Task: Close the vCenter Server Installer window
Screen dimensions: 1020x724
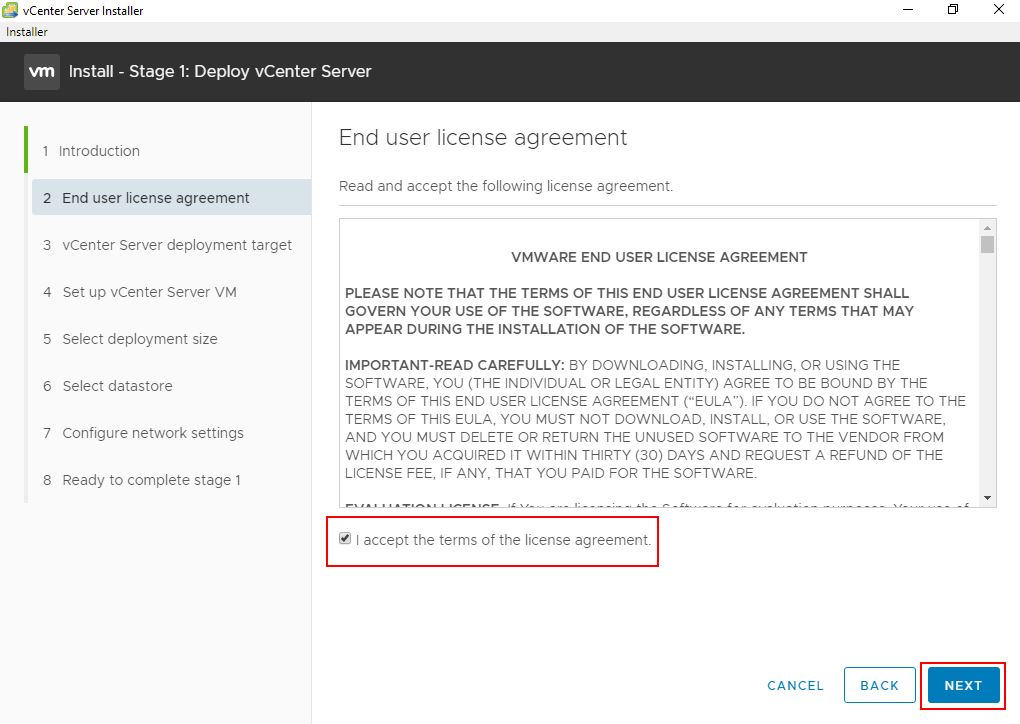Action: (999, 10)
